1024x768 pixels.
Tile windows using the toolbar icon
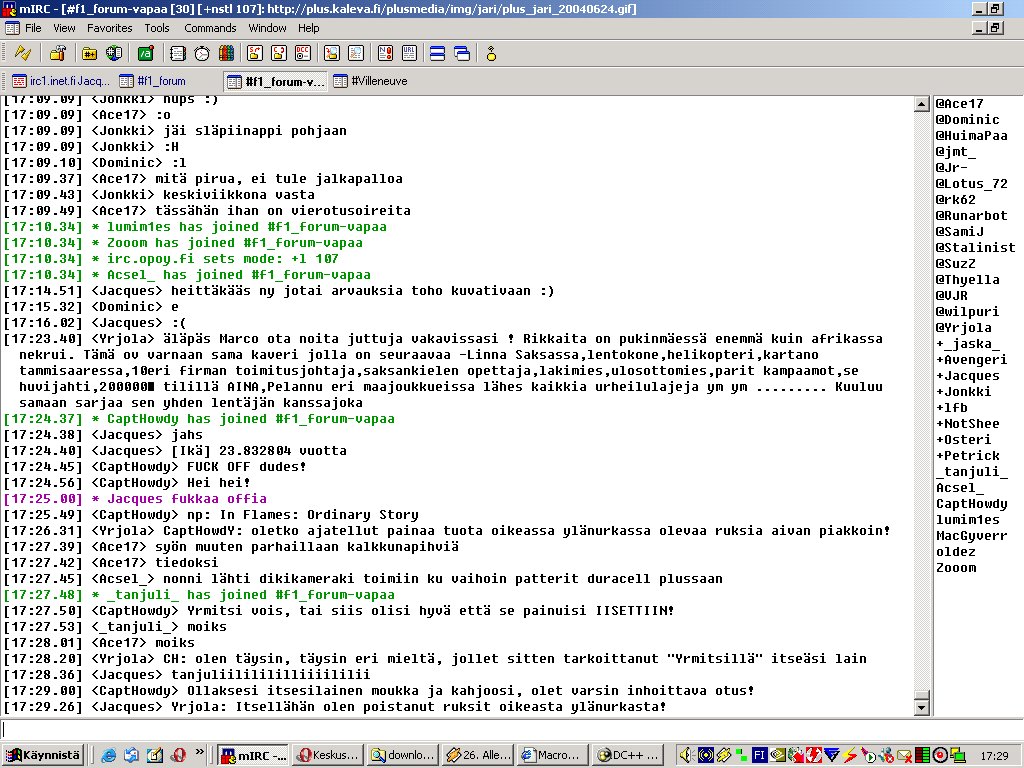tap(438, 53)
